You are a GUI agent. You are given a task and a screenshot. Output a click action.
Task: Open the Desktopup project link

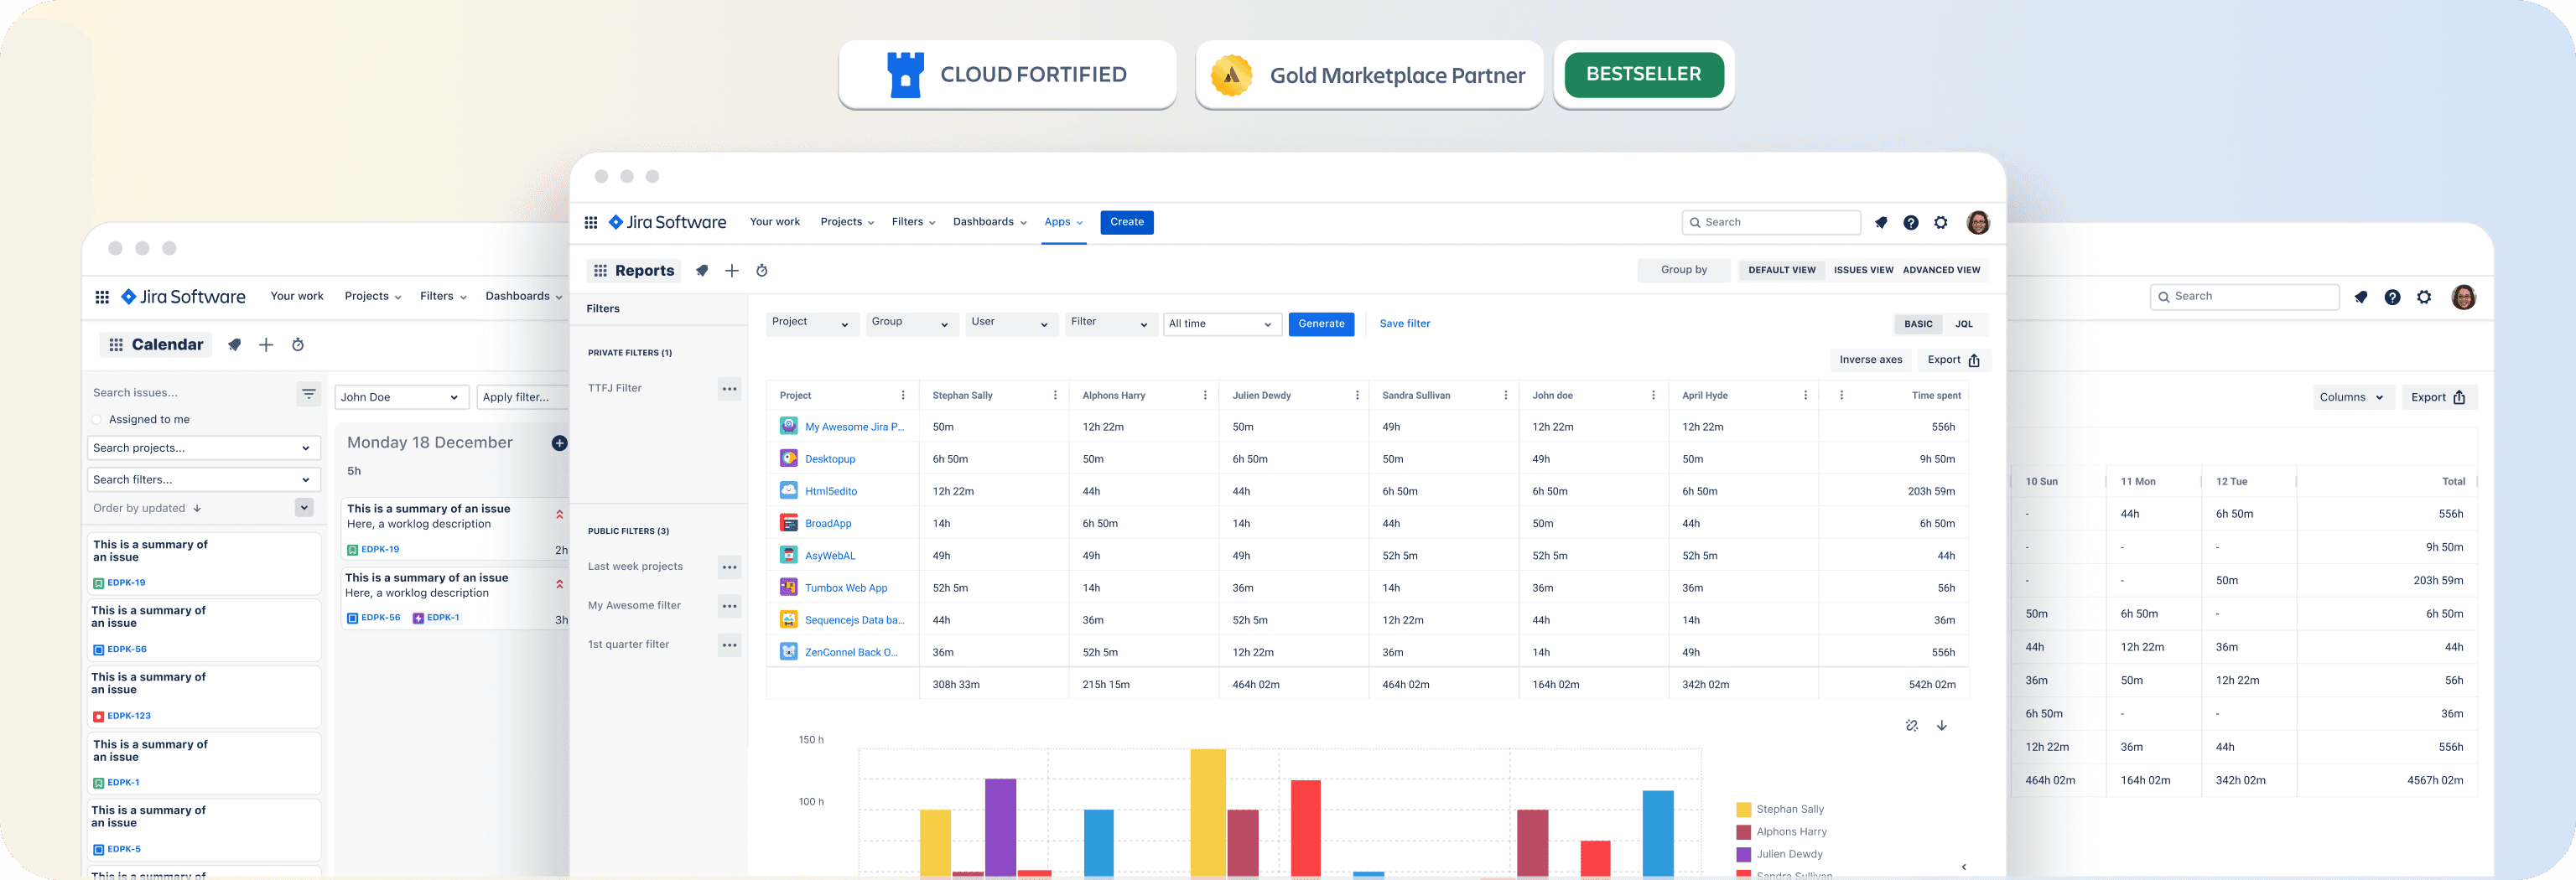click(830, 458)
